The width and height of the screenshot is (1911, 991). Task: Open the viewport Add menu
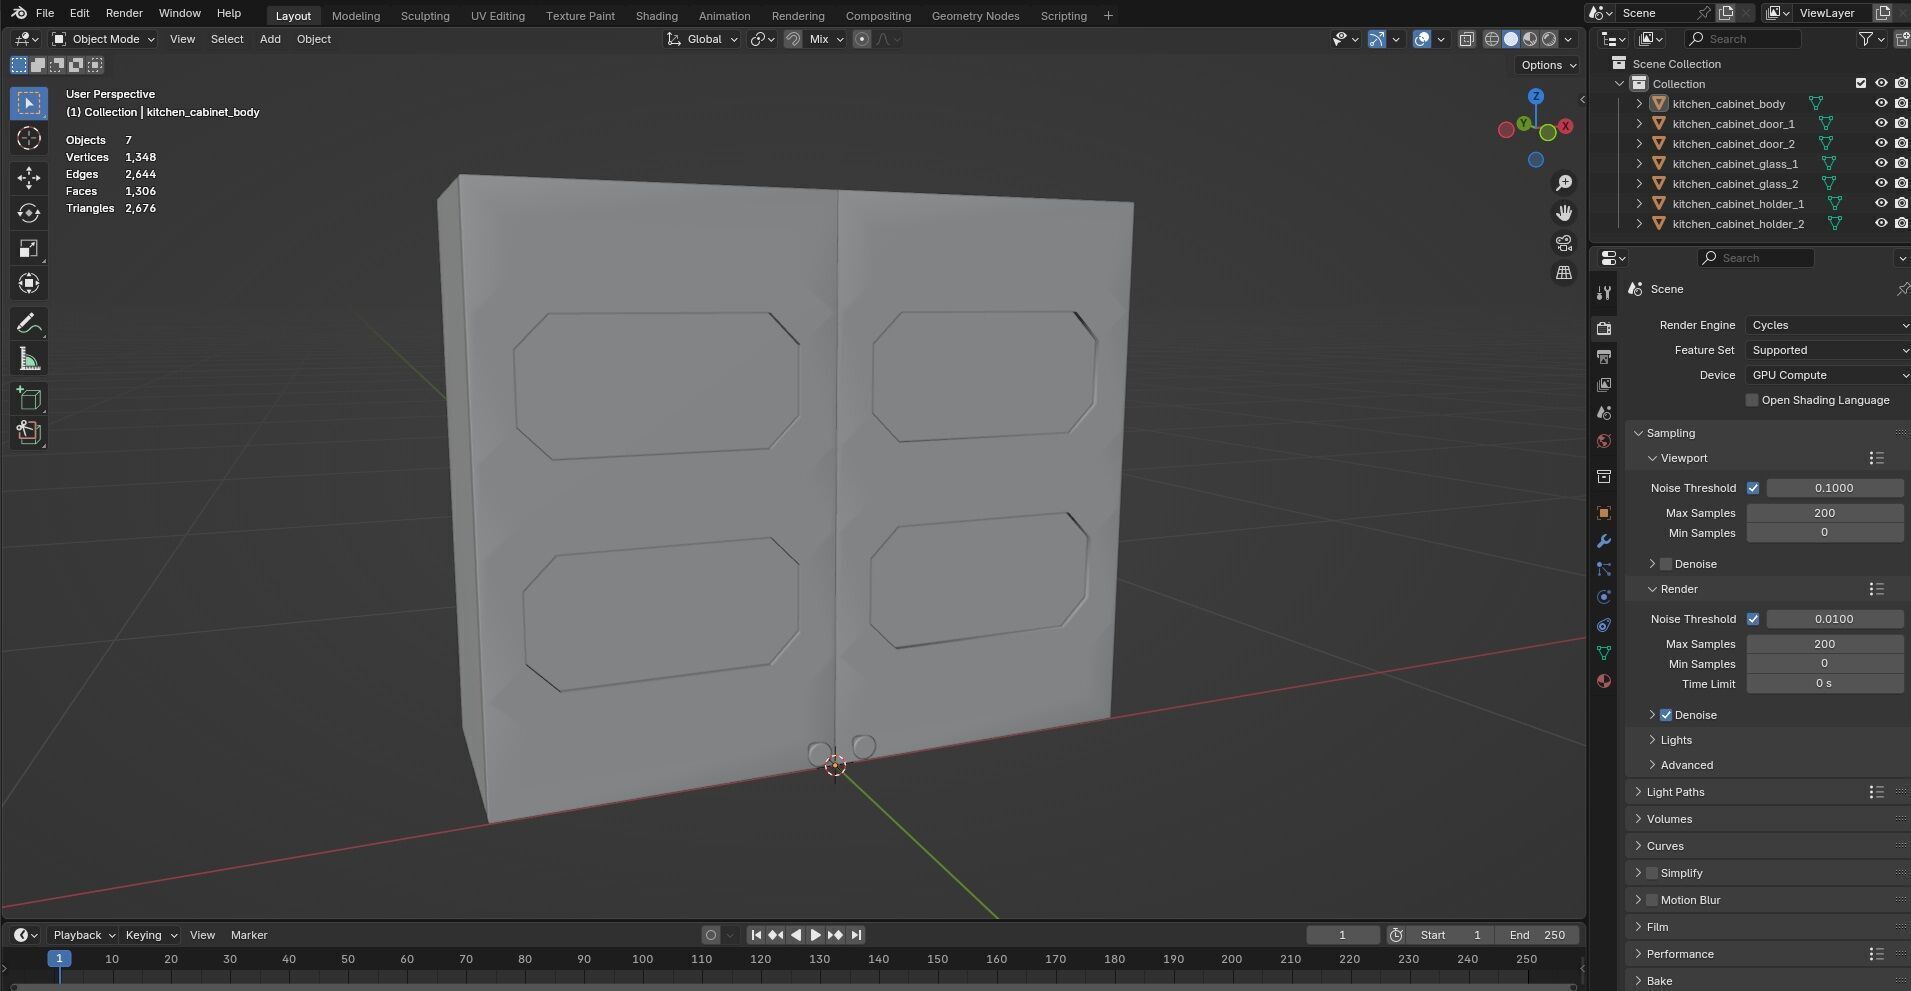pos(270,39)
